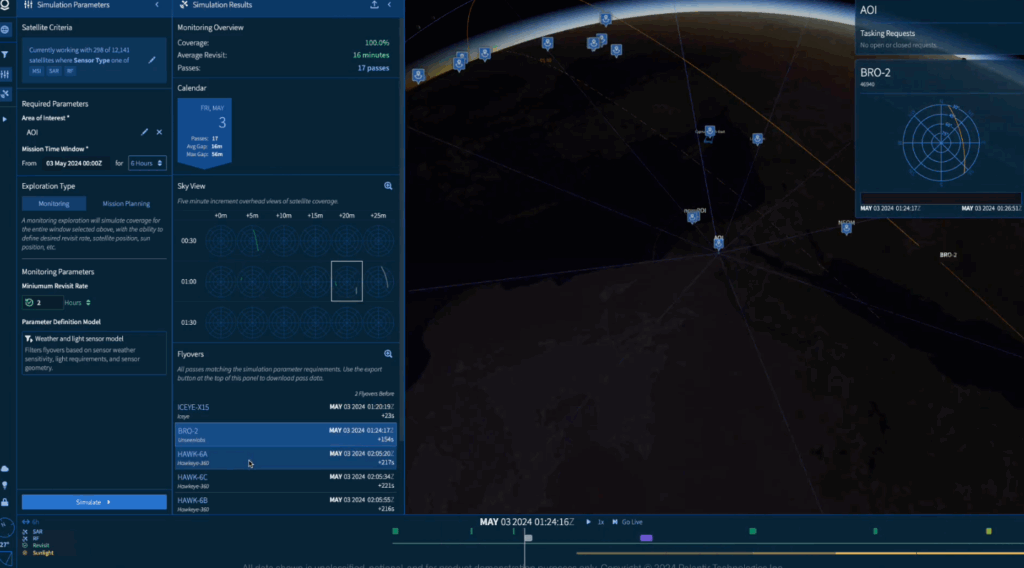Switch to Mission Planning exploration type
This screenshot has width=1024, height=568.
coord(126,204)
